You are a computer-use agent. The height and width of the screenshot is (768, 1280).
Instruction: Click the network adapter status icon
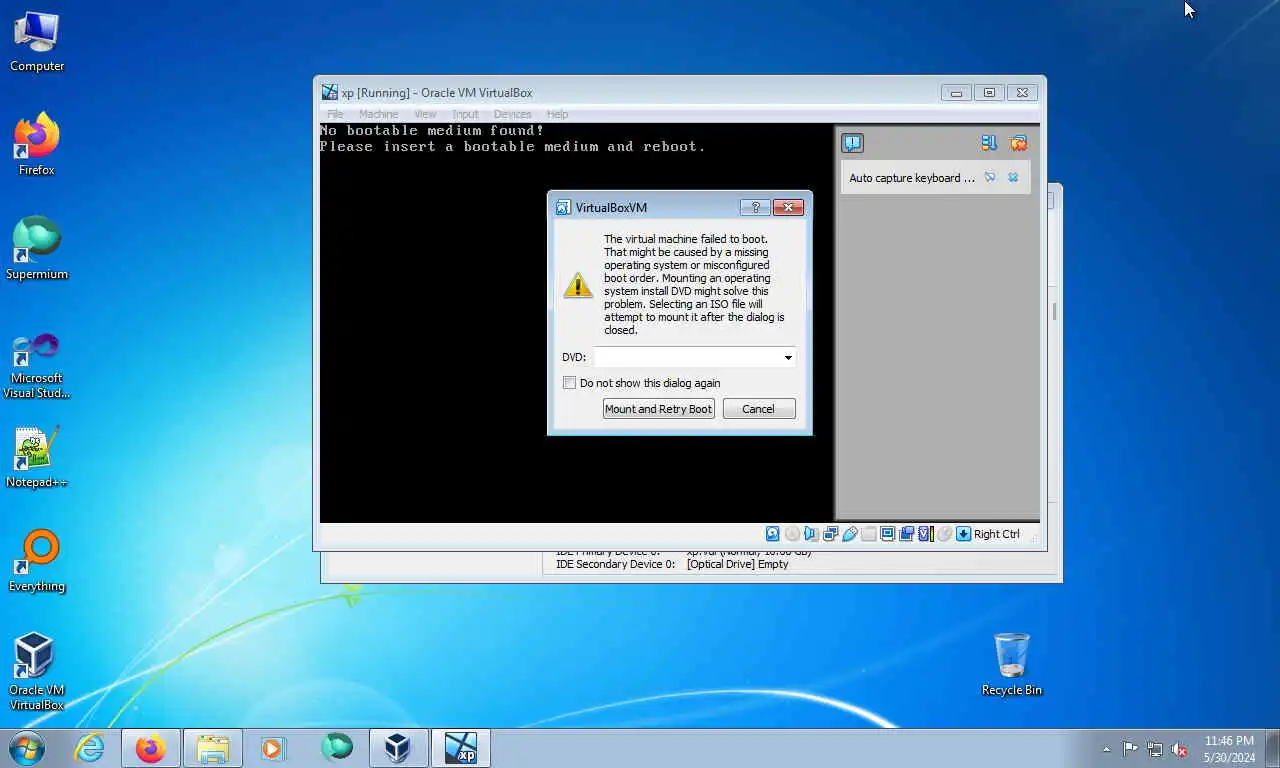click(x=831, y=534)
